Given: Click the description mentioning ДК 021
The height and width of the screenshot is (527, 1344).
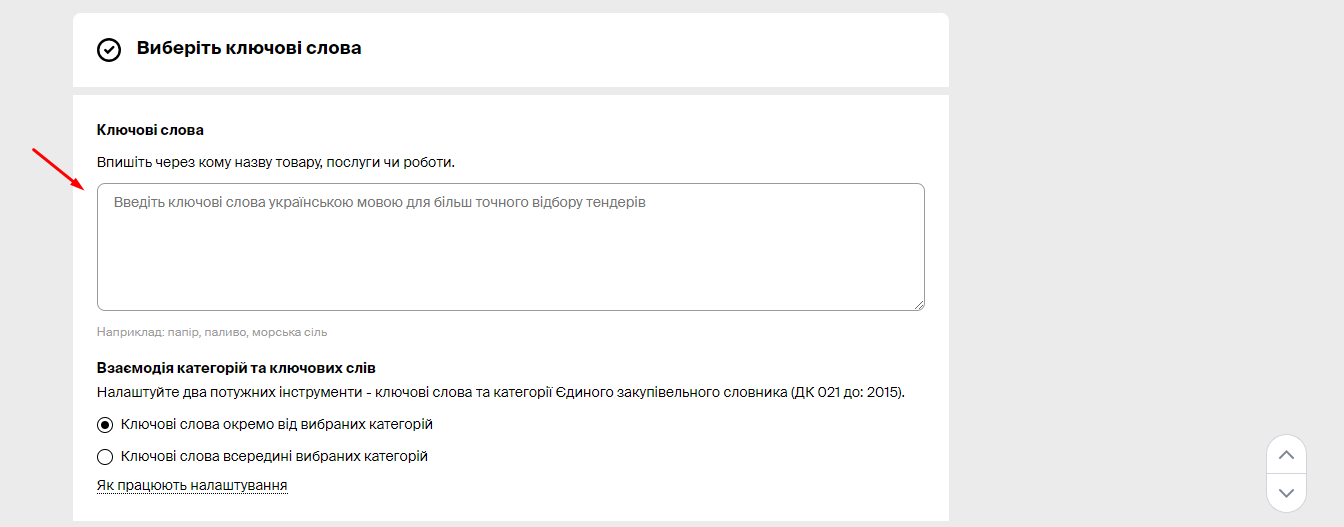Looking at the screenshot, I should 500,392.
